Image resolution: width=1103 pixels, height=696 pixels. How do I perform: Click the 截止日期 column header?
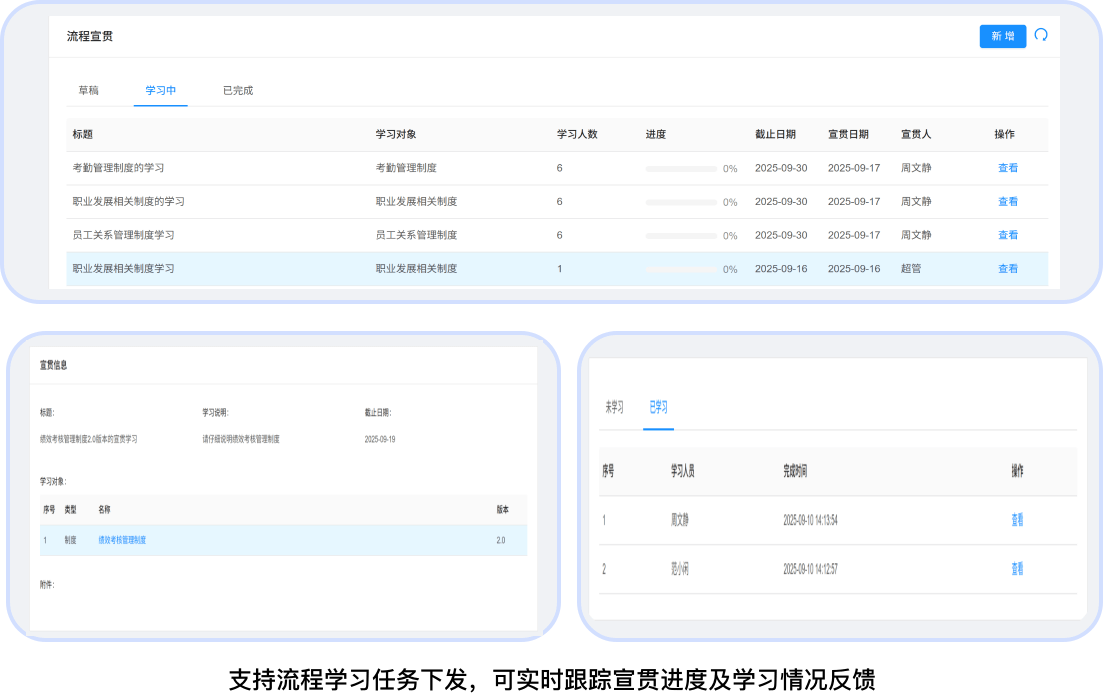(775, 134)
